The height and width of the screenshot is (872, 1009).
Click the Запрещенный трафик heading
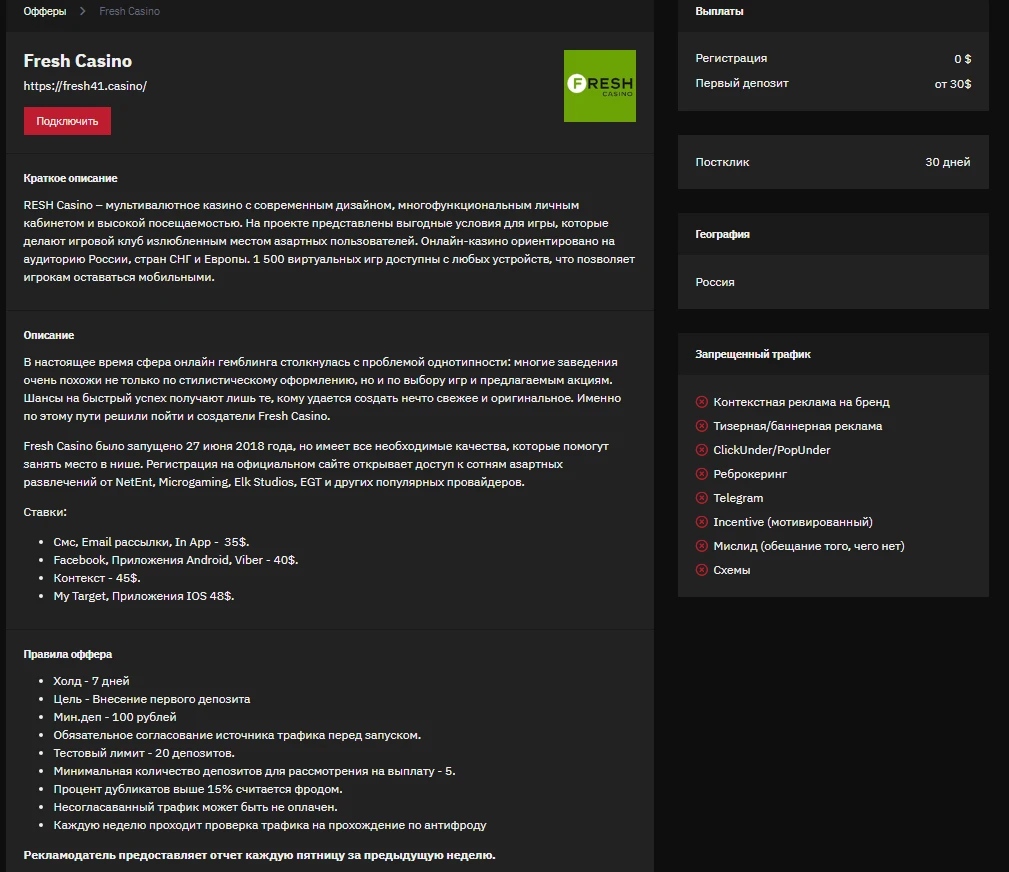pos(752,354)
